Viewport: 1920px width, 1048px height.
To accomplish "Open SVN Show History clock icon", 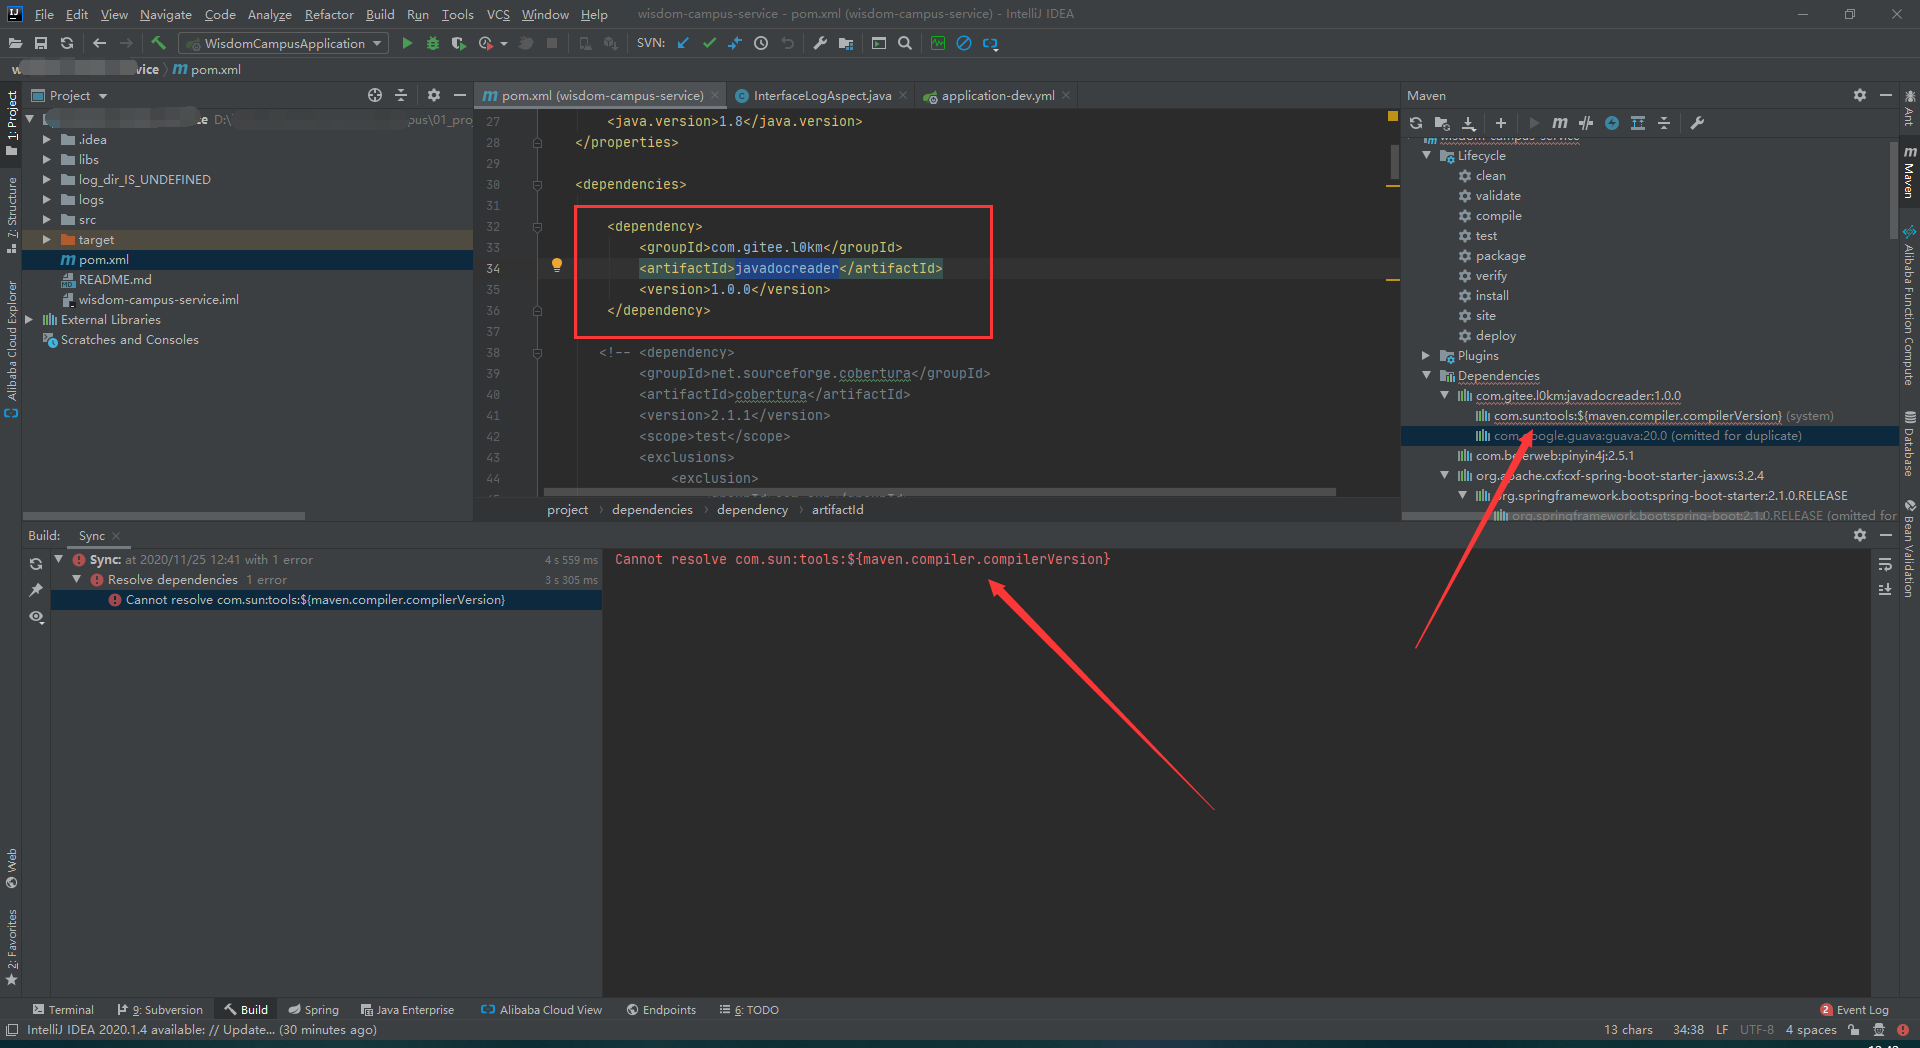I will tap(761, 43).
